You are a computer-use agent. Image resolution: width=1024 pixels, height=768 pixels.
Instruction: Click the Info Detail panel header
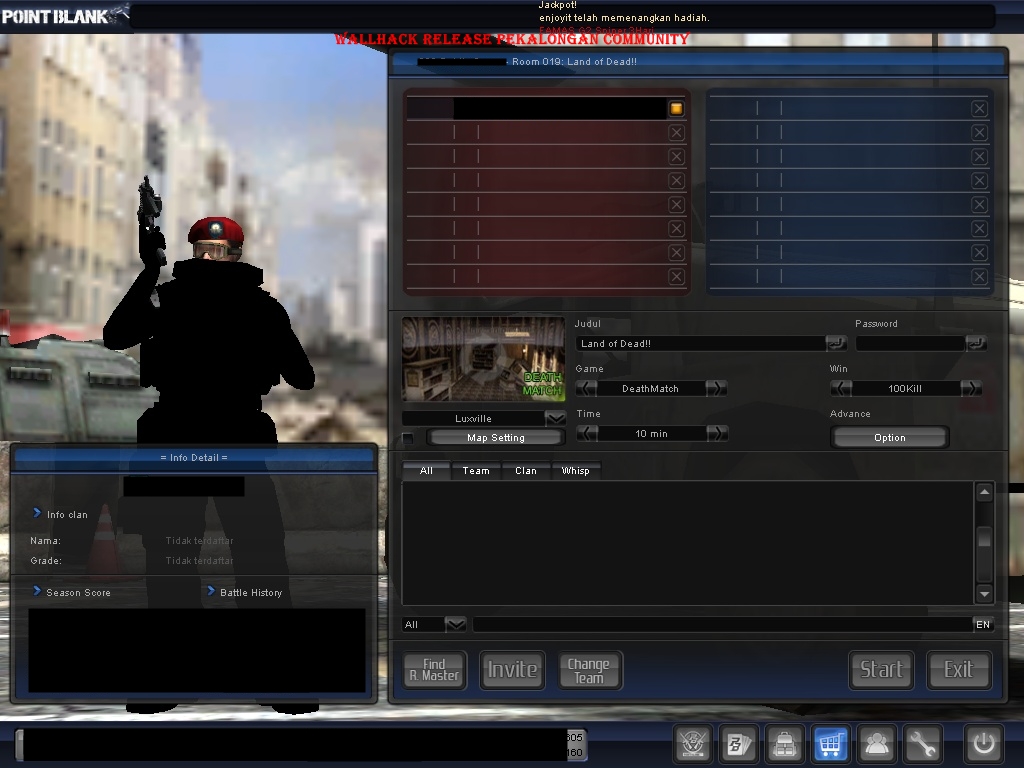[x=194, y=457]
